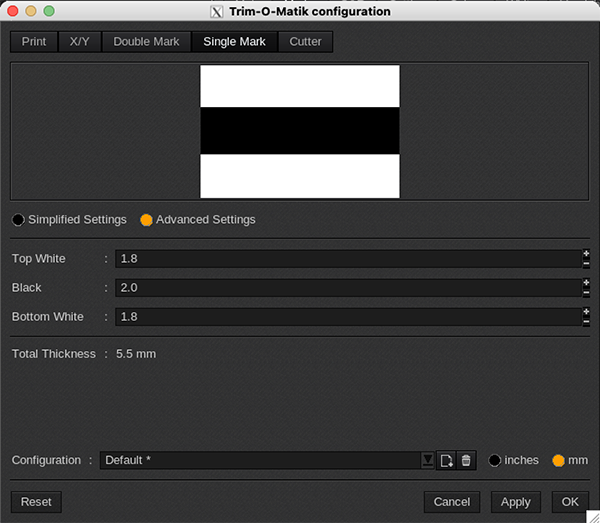The height and width of the screenshot is (523, 600).
Task: Increase Bottom White value with plus stepper
Action: 586,312
